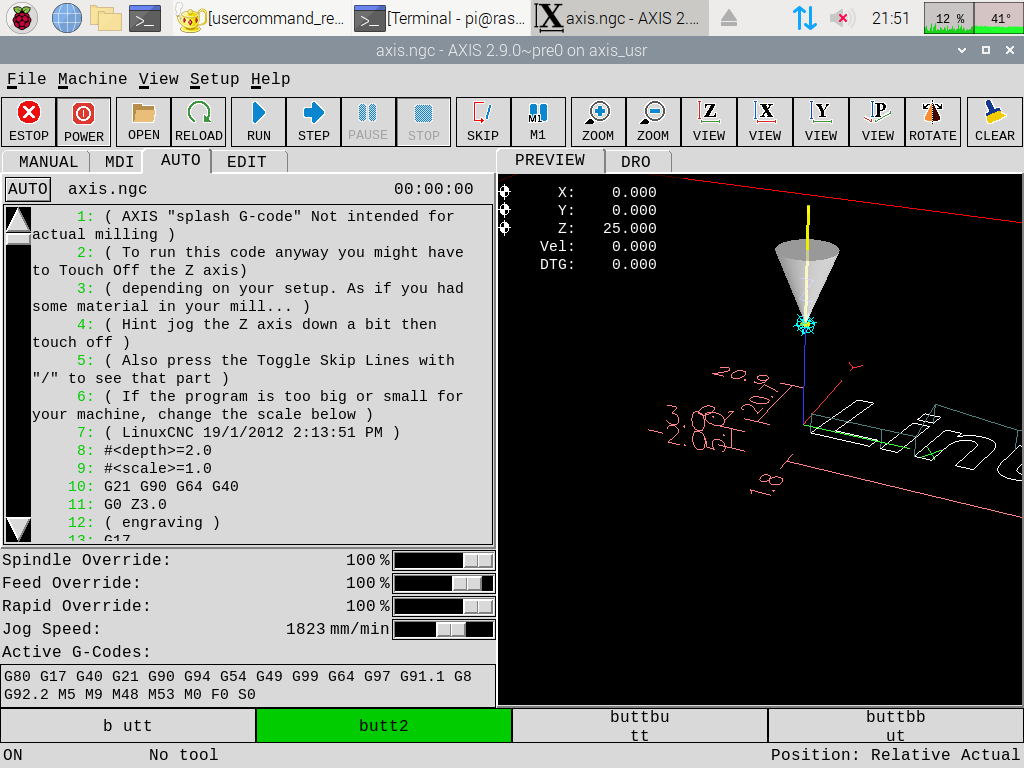Open the Machine menu
This screenshot has height=768, width=1024.
coord(92,79)
